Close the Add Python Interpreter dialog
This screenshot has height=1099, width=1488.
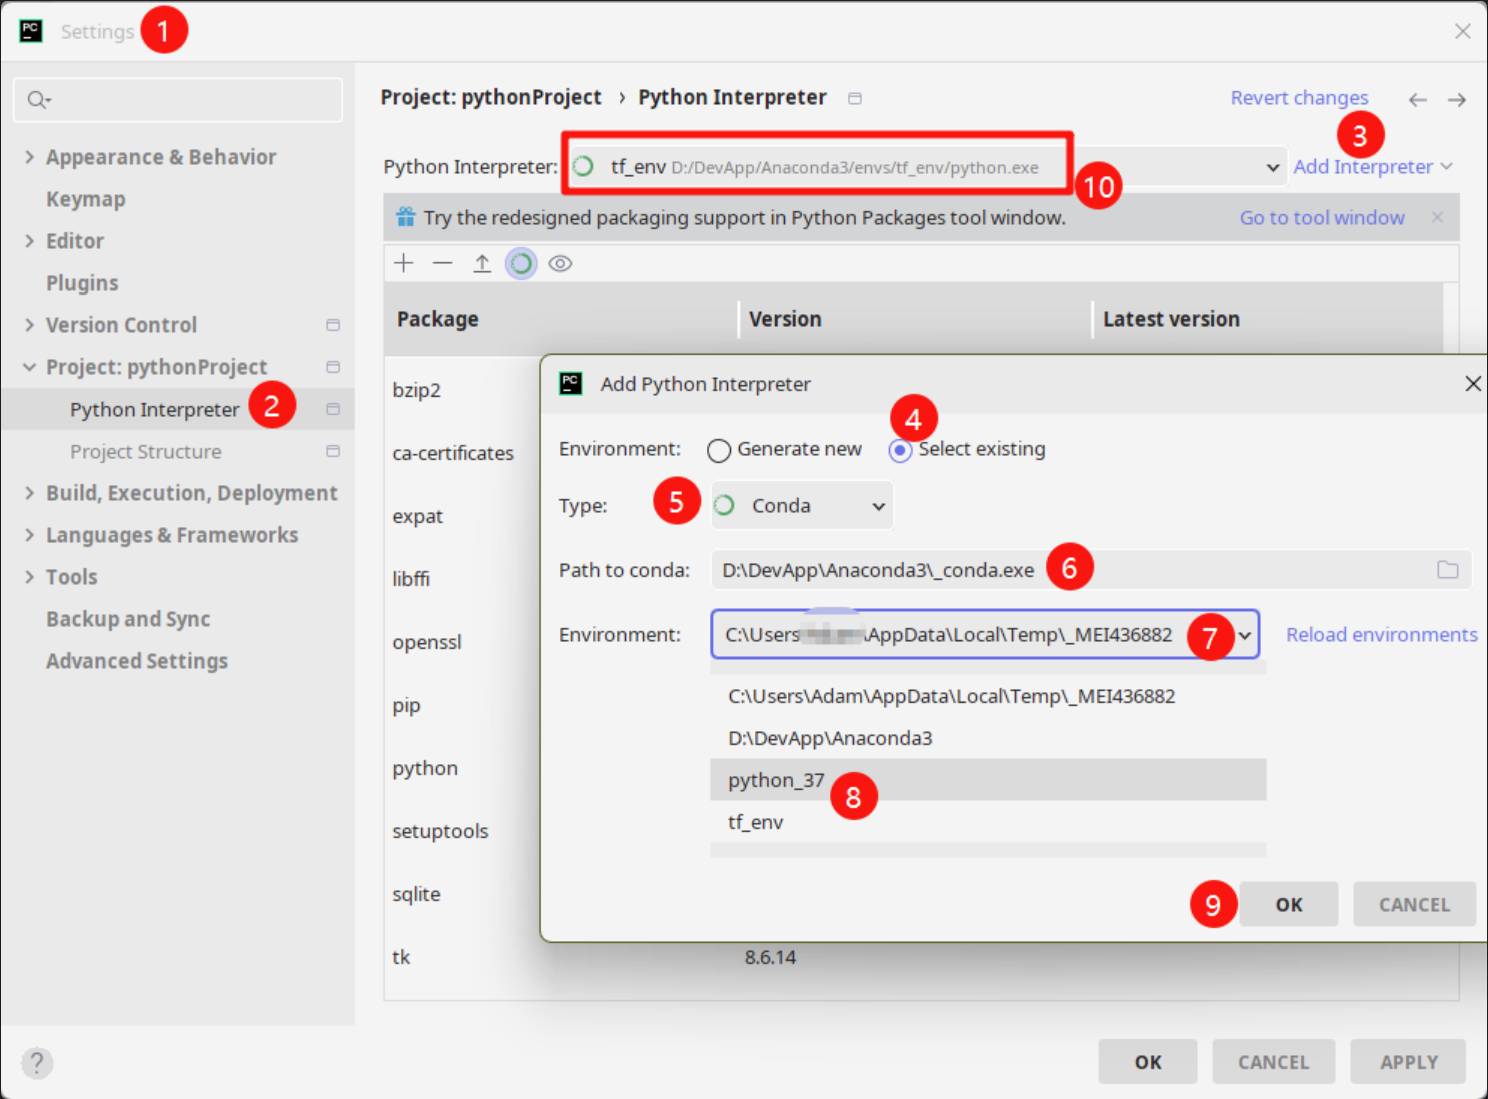coord(1472,383)
